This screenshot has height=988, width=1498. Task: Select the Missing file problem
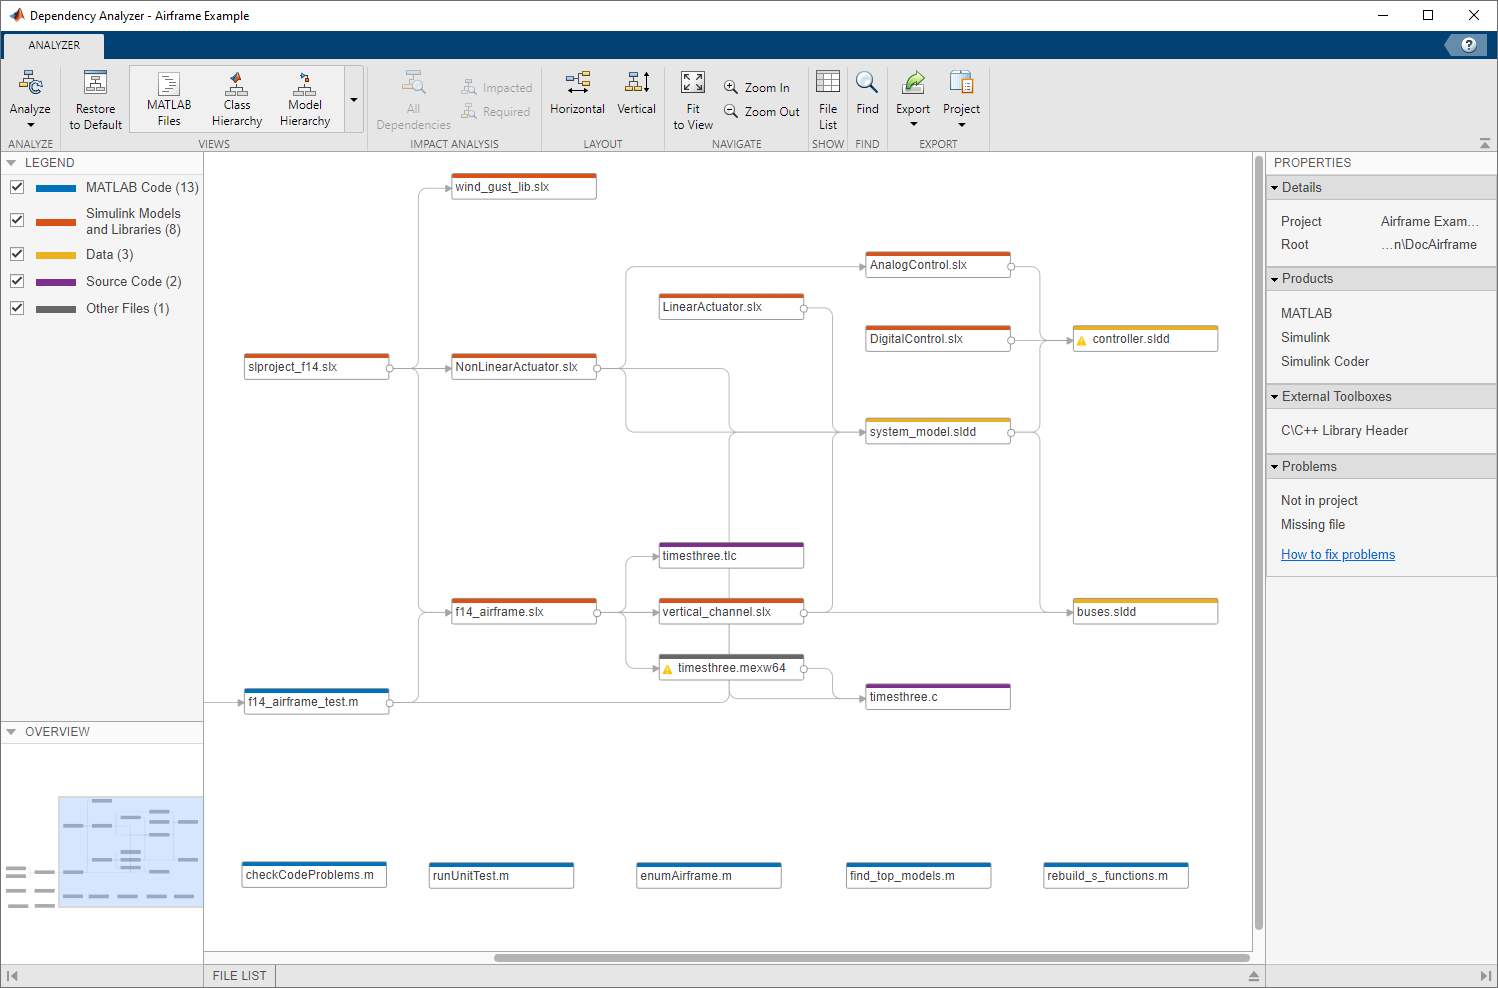coord(1313,525)
